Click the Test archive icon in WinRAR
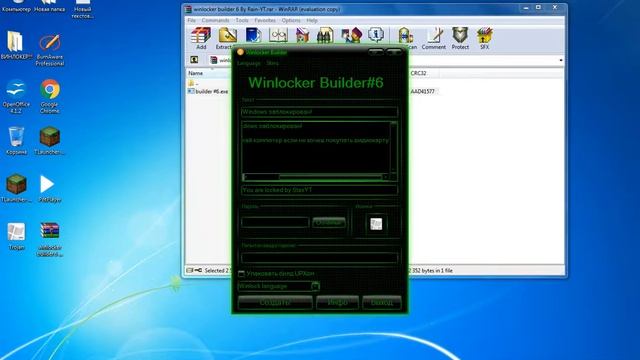640x360 pixels. tap(253, 36)
